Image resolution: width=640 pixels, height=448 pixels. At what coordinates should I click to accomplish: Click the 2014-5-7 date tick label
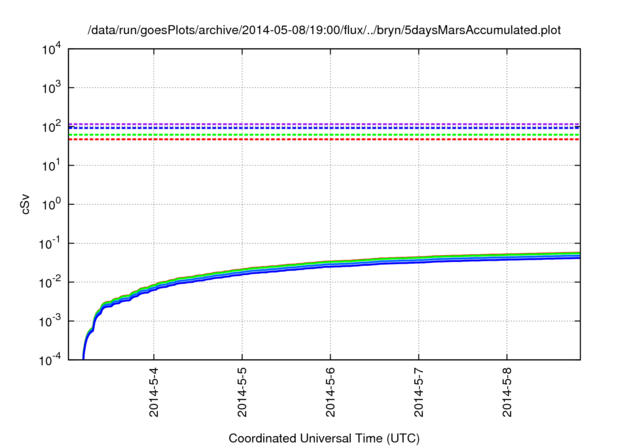(x=419, y=392)
